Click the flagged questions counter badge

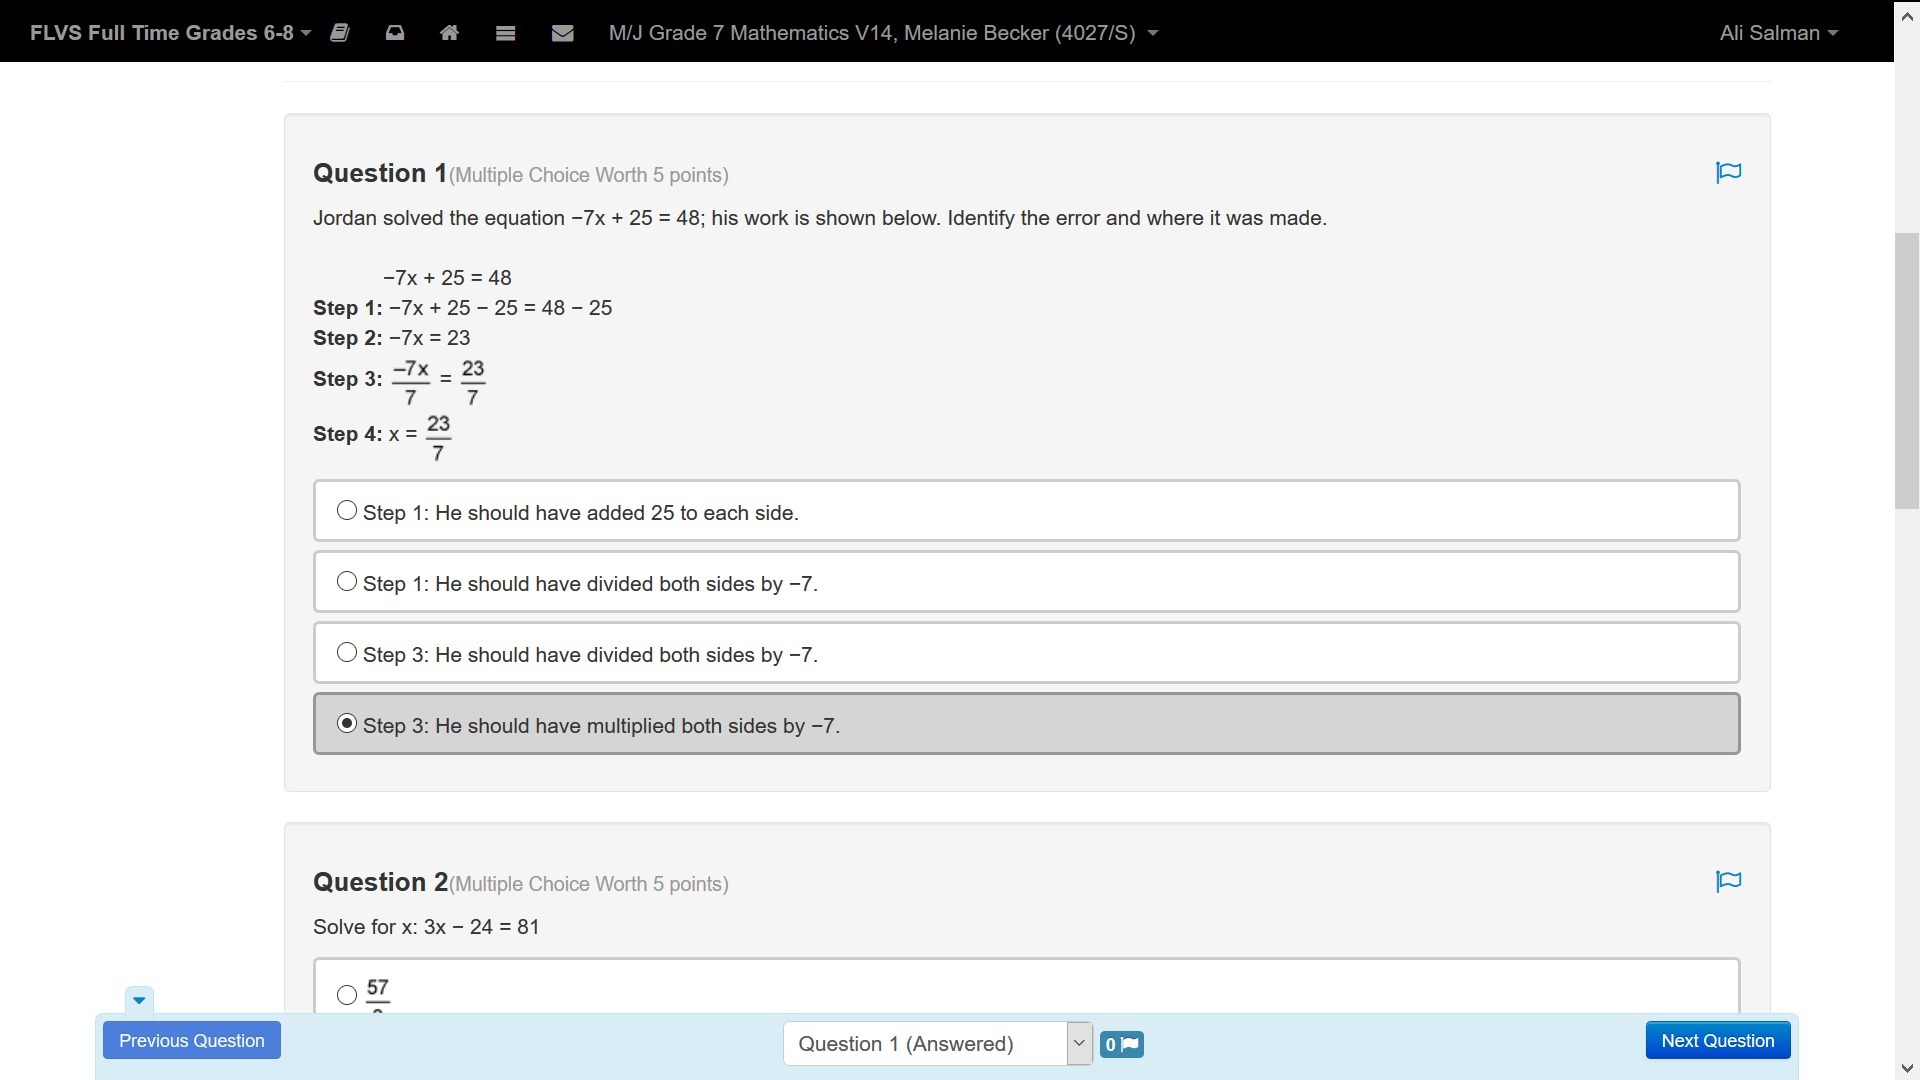(1121, 1044)
